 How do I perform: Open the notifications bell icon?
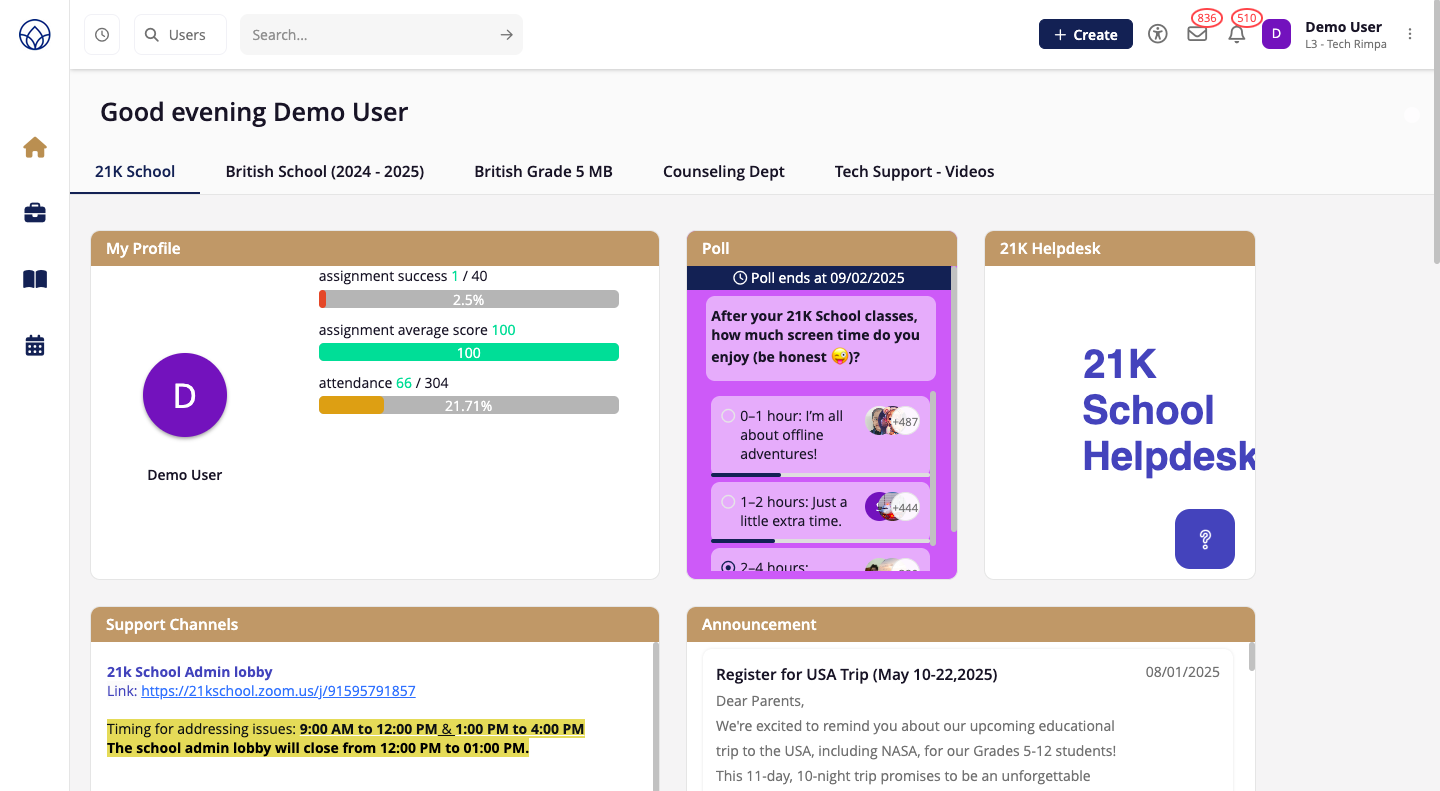click(x=1237, y=34)
